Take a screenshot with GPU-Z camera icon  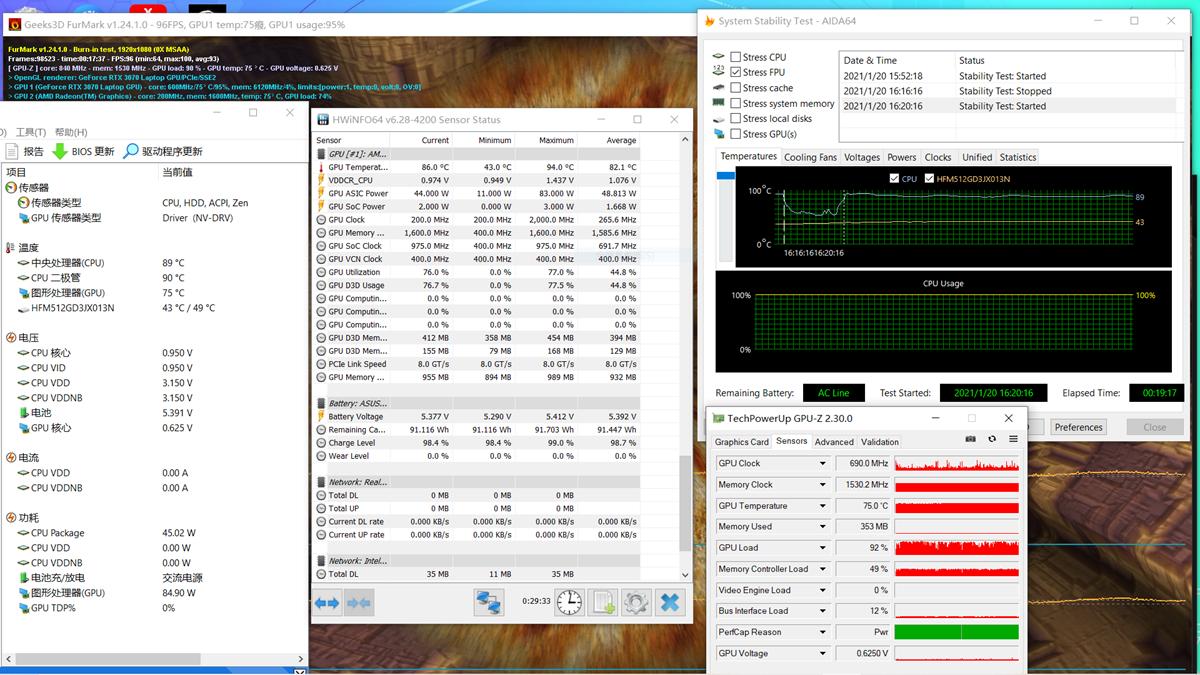[970, 438]
